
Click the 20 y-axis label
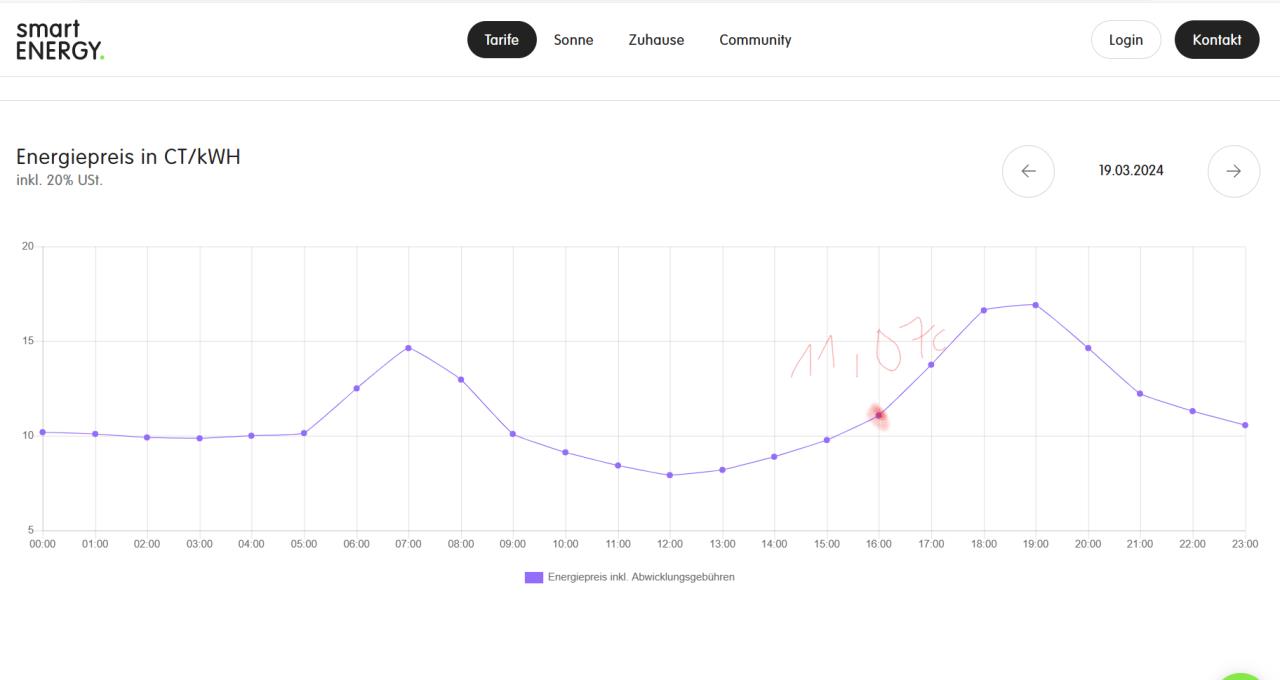[x=28, y=246]
